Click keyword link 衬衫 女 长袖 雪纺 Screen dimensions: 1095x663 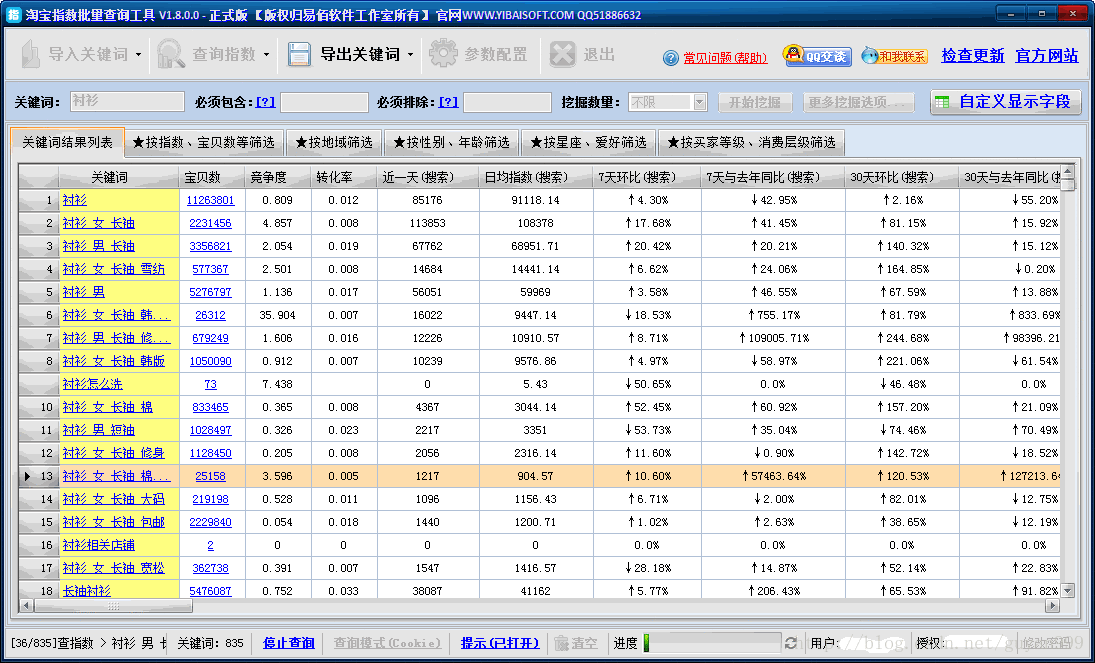pos(114,269)
